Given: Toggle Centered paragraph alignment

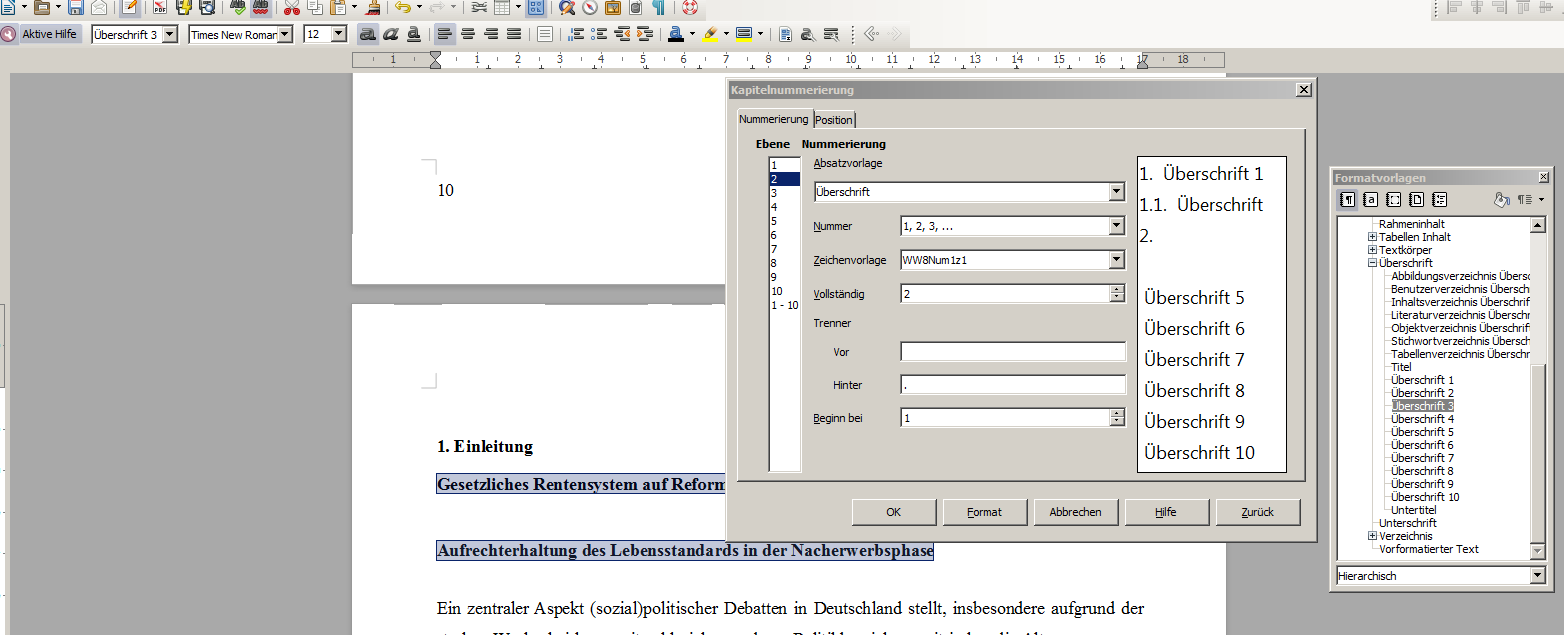Looking at the screenshot, I should pos(468,34).
